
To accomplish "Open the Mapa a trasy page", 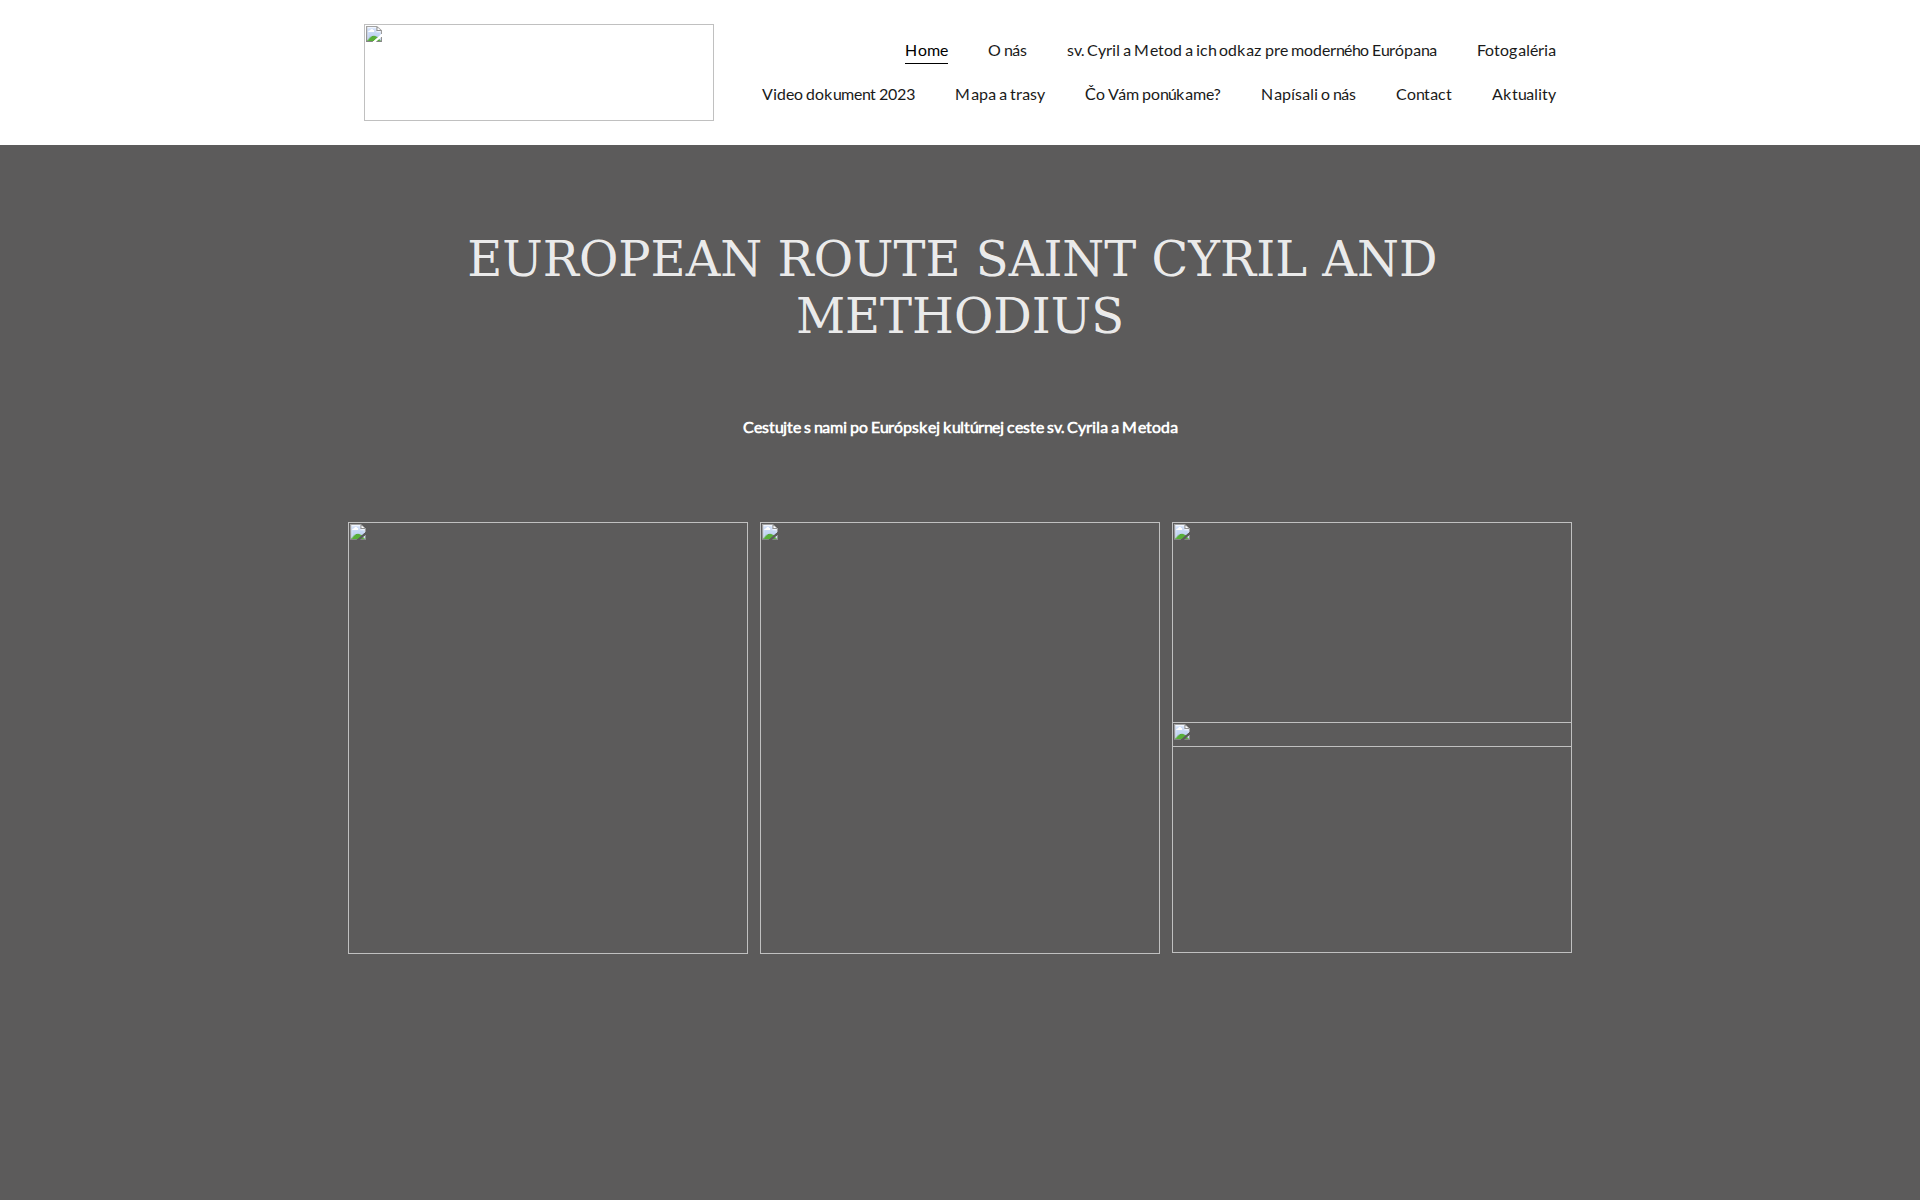I will click(1000, 94).
